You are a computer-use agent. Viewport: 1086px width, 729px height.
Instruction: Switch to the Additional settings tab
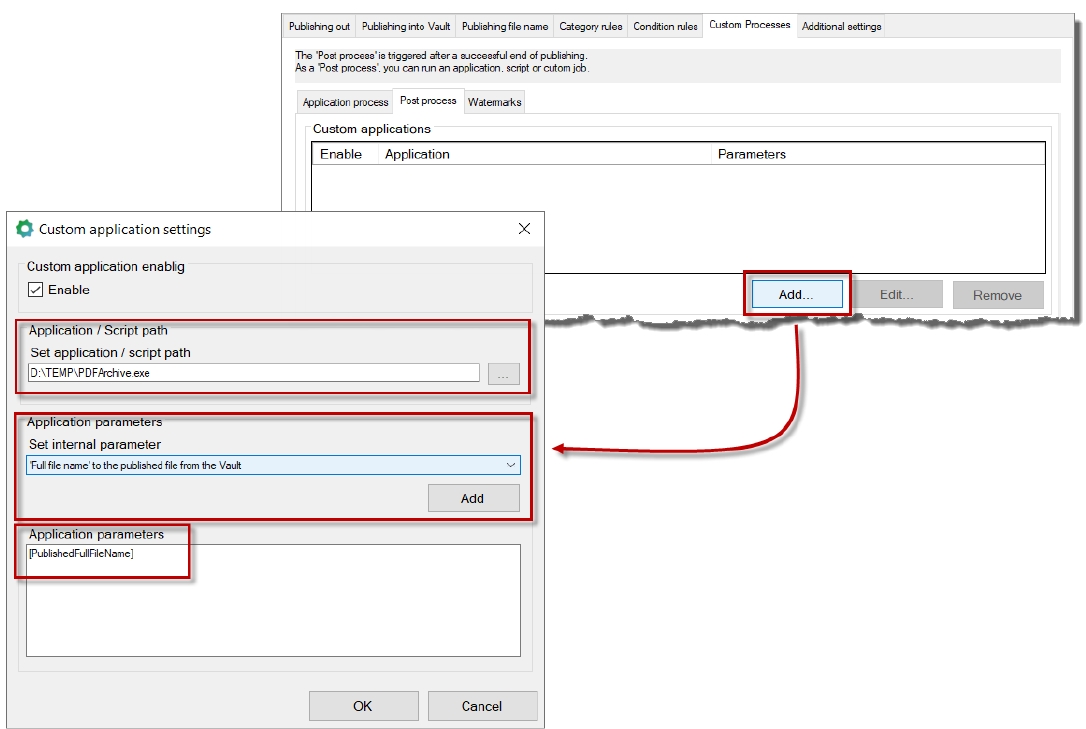click(x=841, y=27)
